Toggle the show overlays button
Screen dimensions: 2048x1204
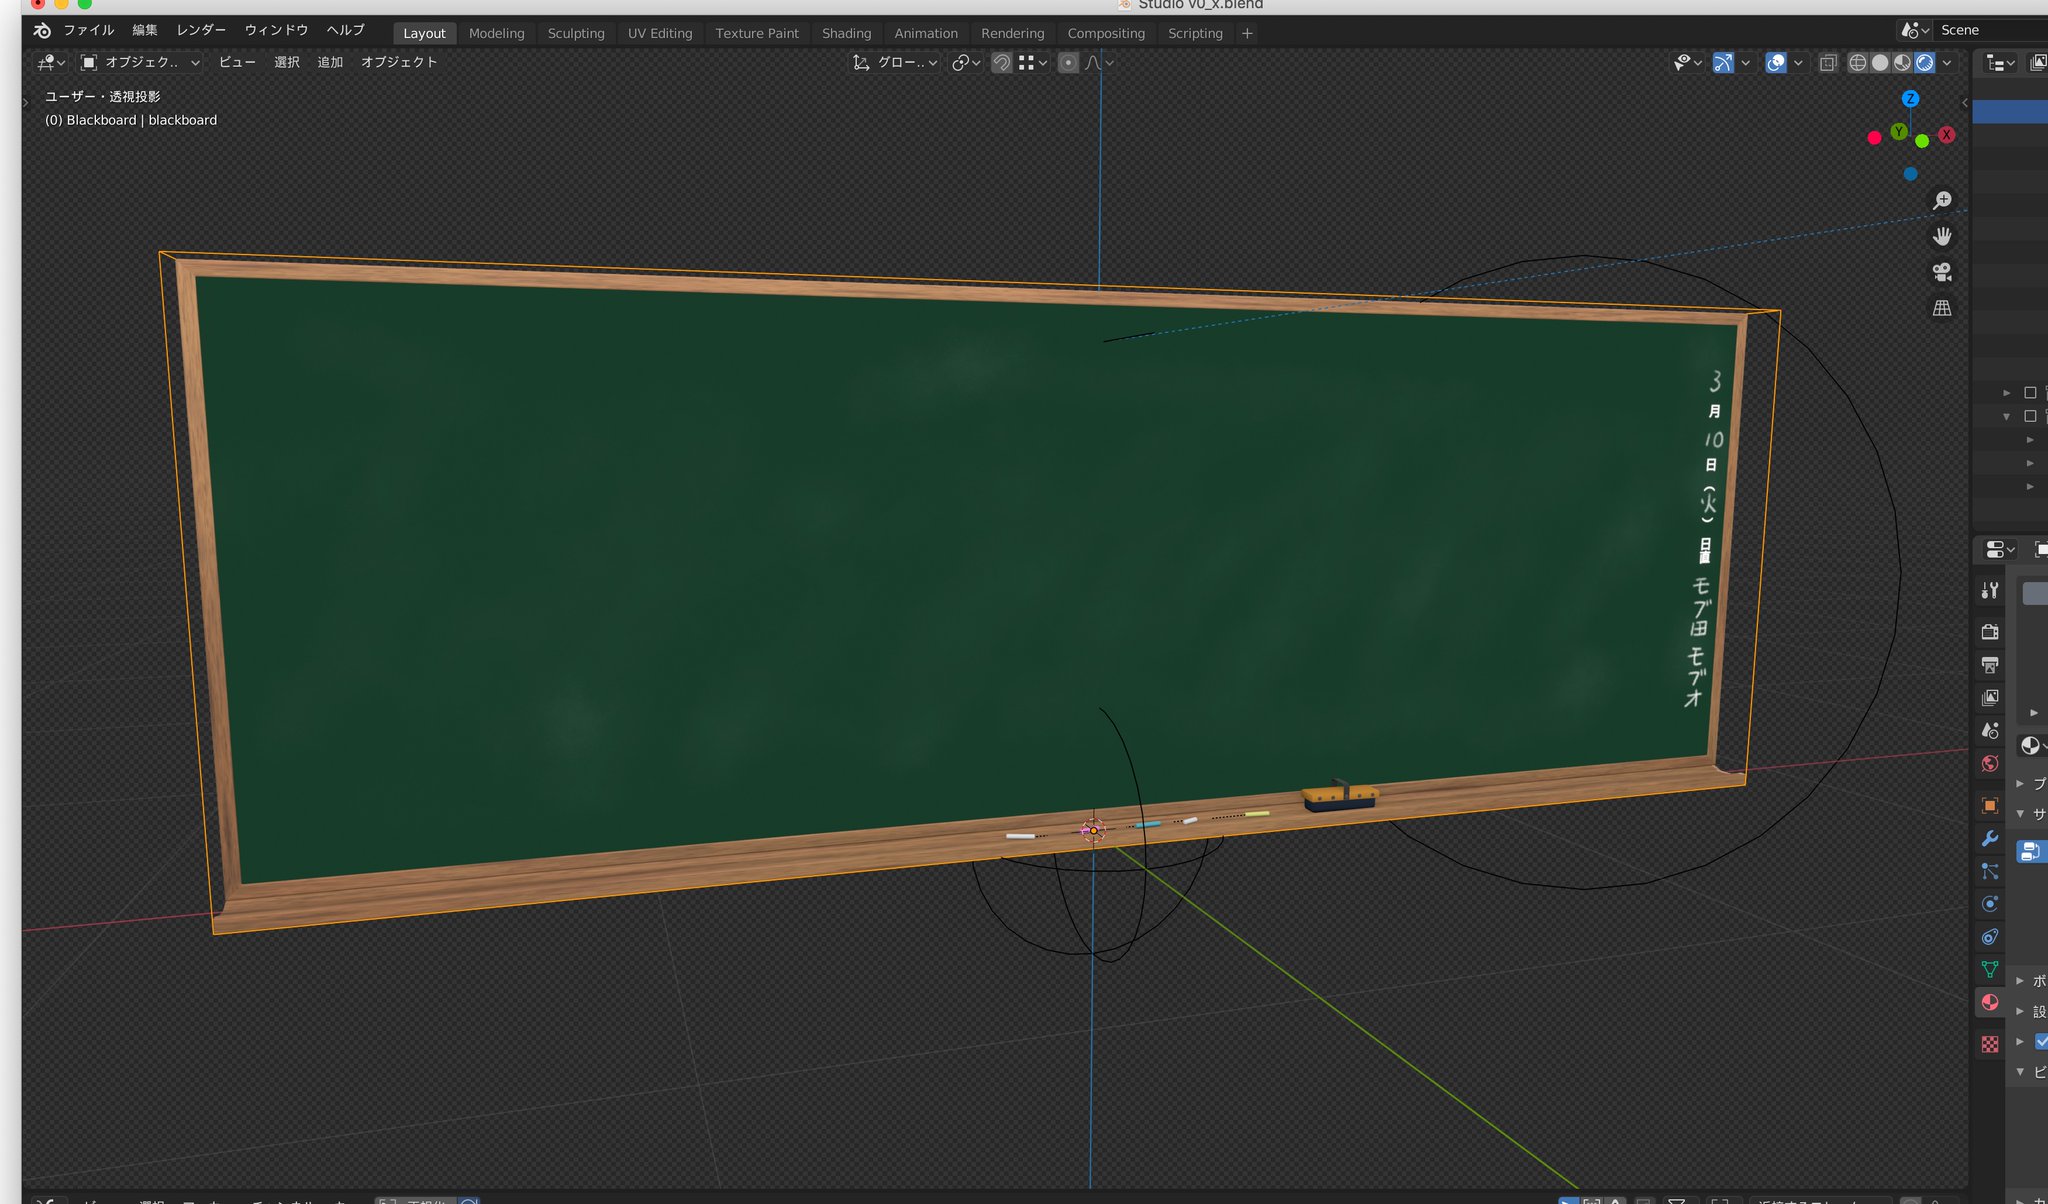1776,63
